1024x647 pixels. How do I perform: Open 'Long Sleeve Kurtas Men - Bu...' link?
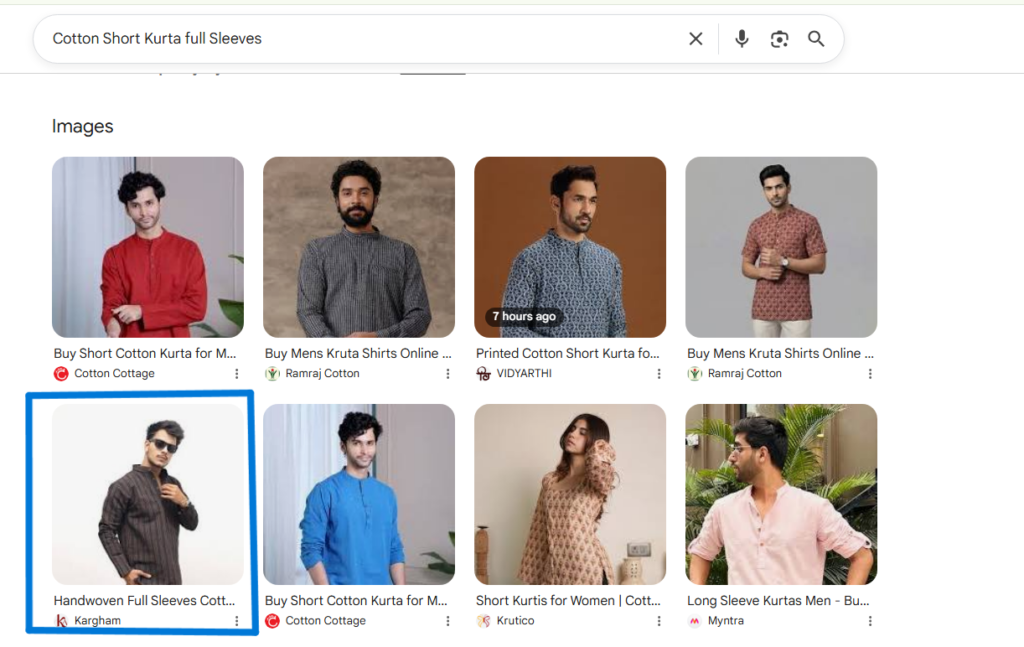click(777, 601)
